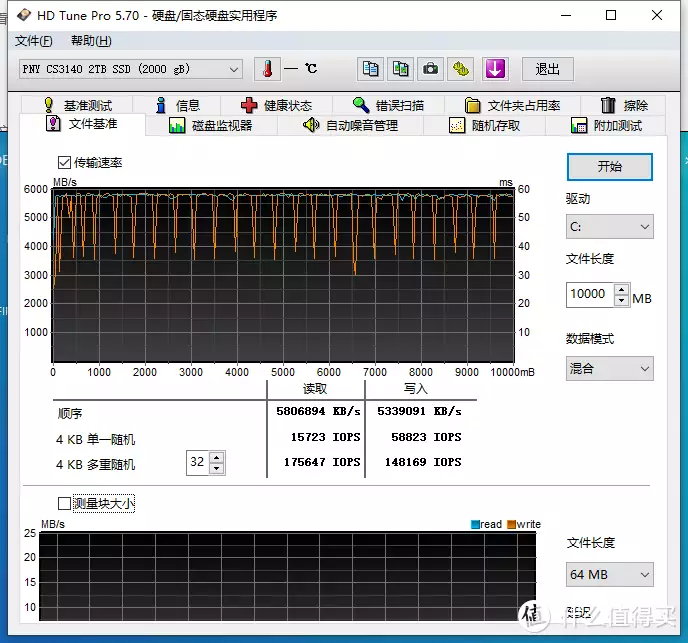Enable the 测量块大小 checkbox
This screenshot has width=688, height=643.
click(64, 503)
